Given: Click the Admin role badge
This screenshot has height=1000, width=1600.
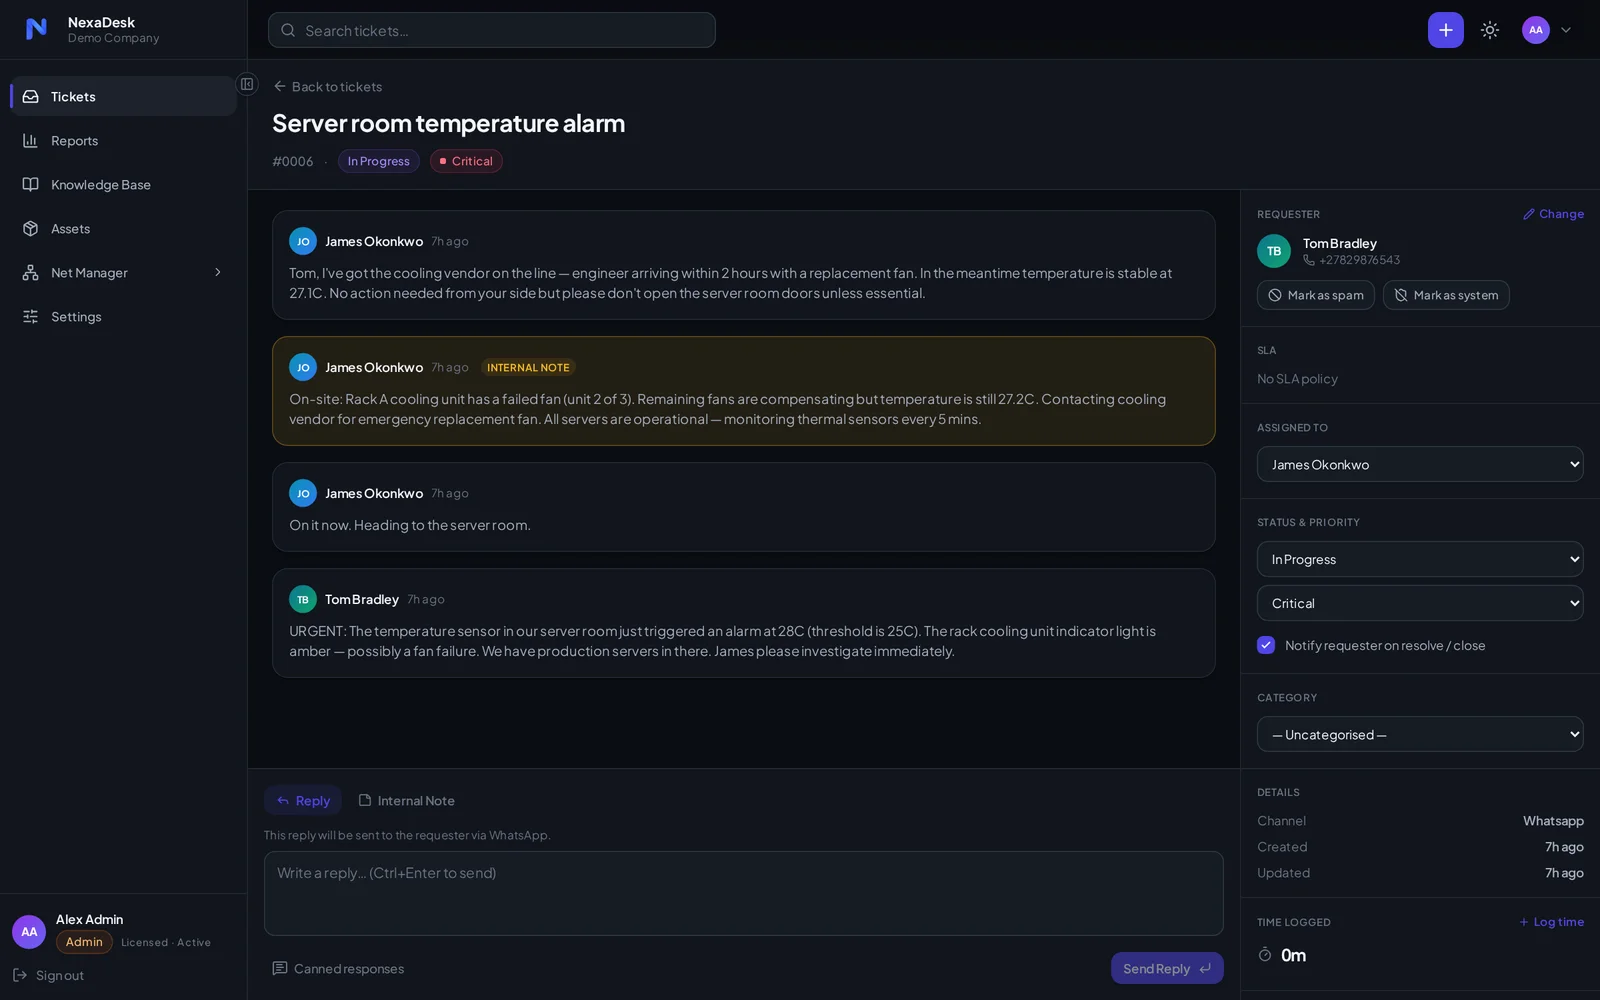Looking at the screenshot, I should (84, 942).
